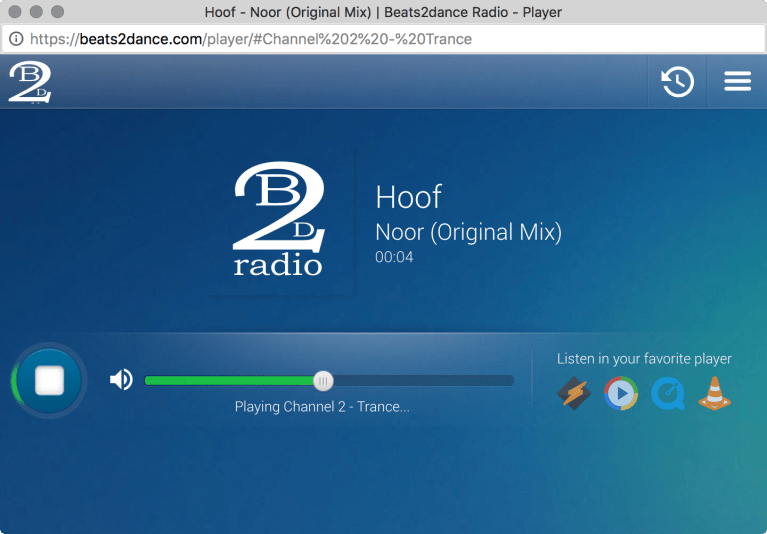Open stream in VLC media player

click(714, 393)
